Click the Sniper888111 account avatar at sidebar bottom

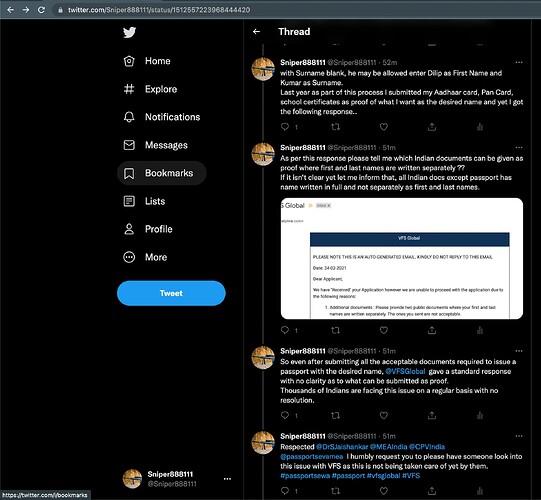[x=132, y=479]
